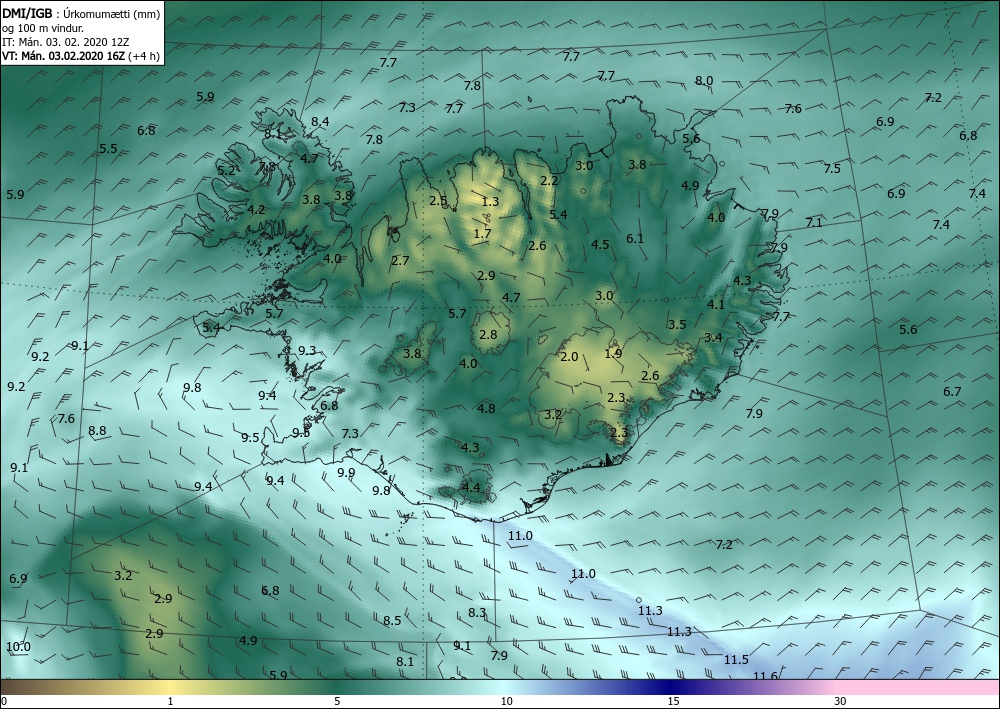The width and height of the screenshot is (1000, 709).
Task: Click the map value 4.1
Action: [x=716, y=304]
